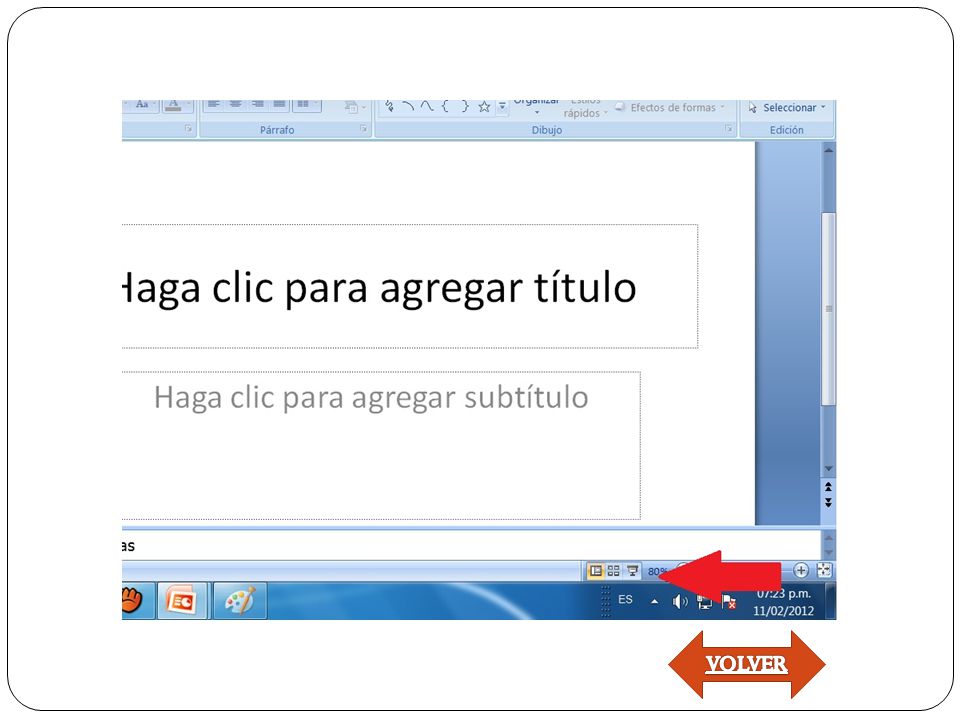The image size is (960, 720).
Task: Select the freeform scribble shape
Action: pyautogui.click(x=389, y=107)
